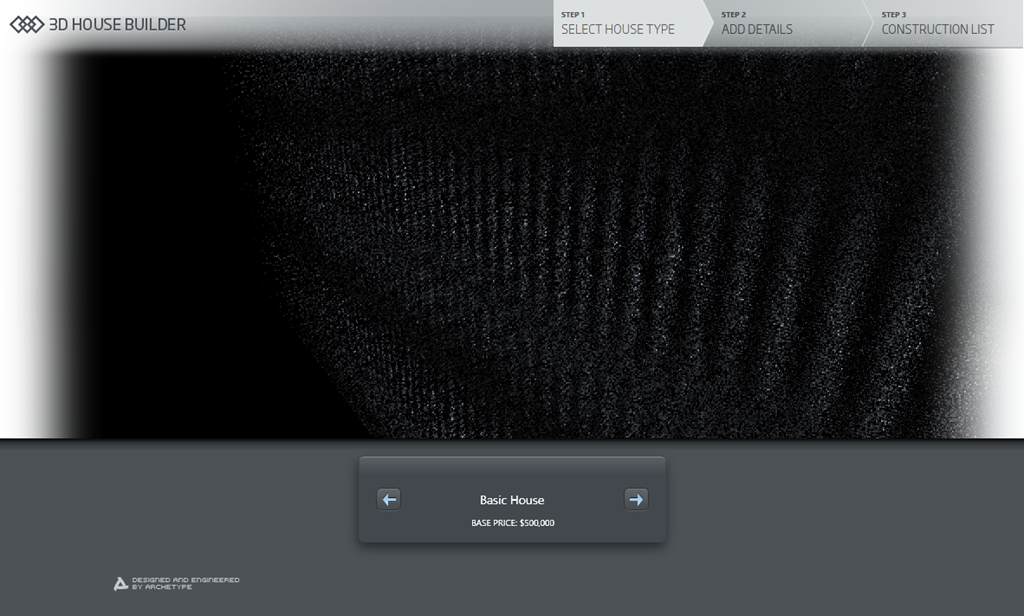This screenshot has height=616, width=1024.
Task: Click the left arrow to see previous house
Action: tap(389, 499)
